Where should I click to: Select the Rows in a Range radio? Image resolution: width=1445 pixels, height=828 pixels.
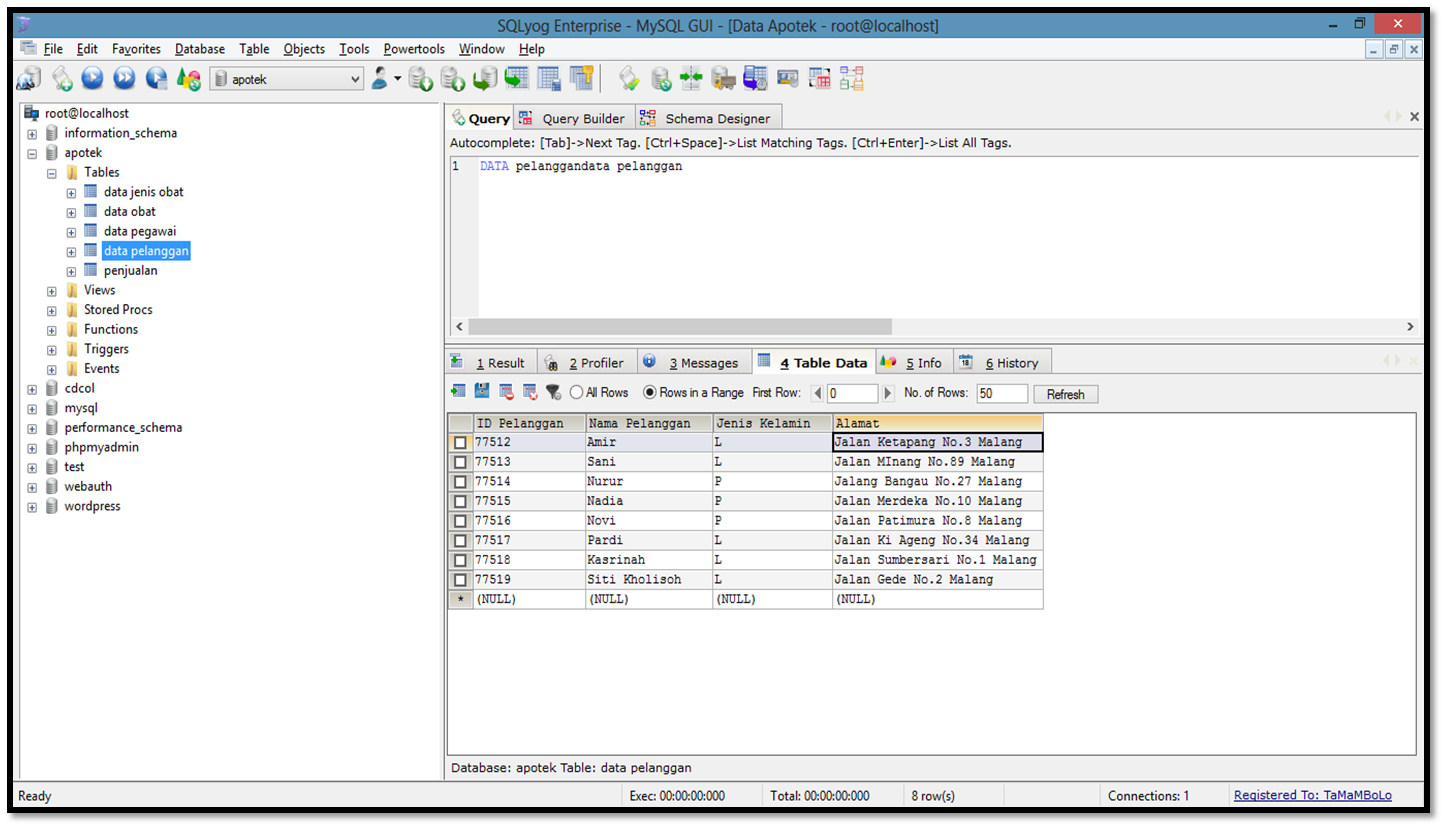pyautogui.click(x=650, y=393)
